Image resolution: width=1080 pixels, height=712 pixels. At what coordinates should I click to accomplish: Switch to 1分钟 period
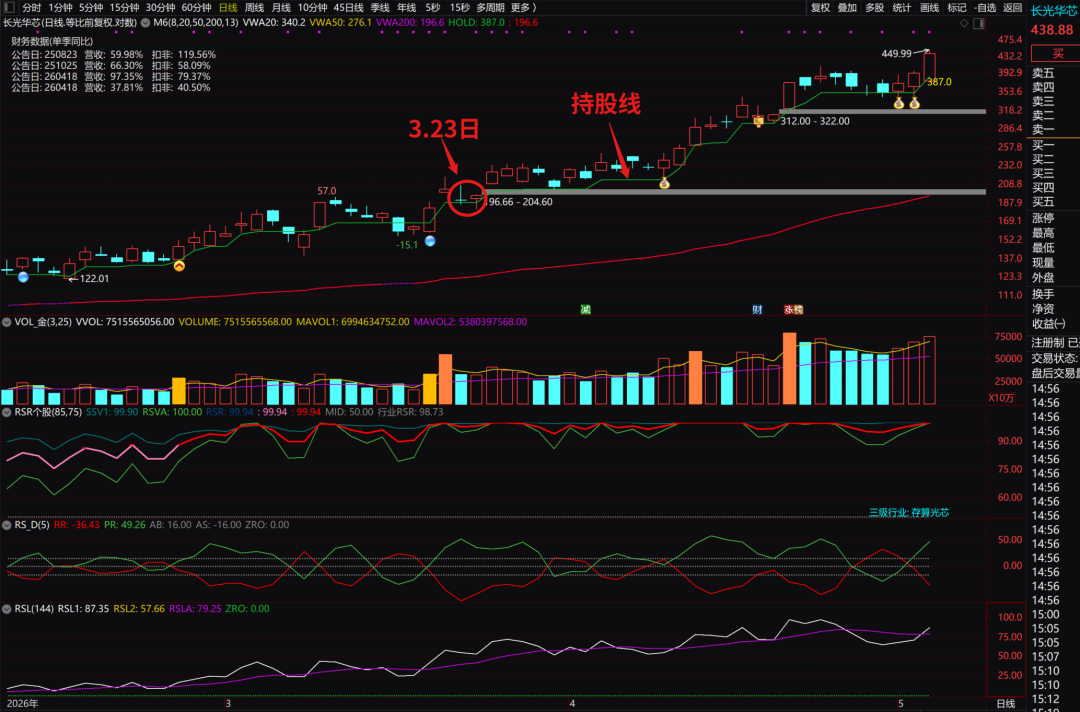61,8
